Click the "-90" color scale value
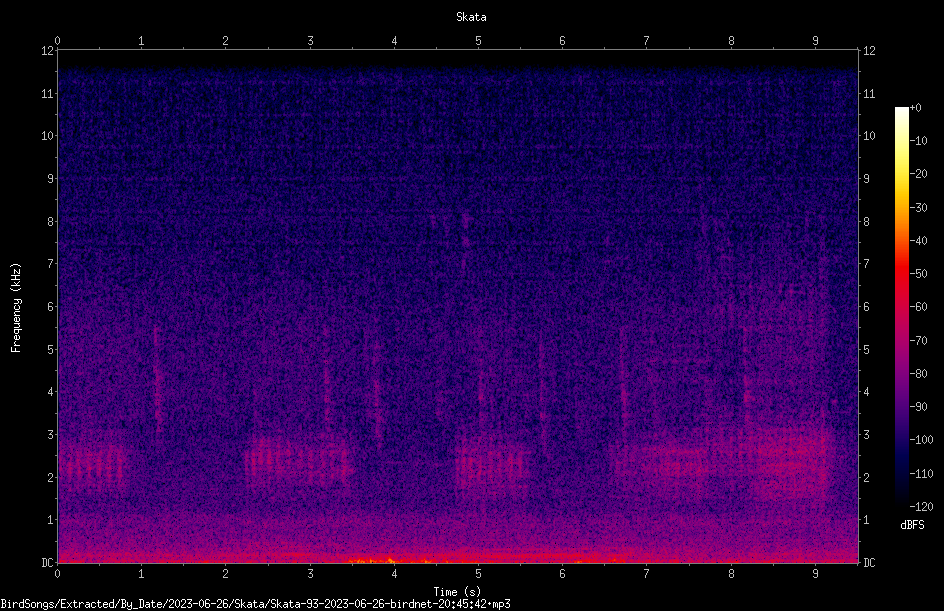This screenshot has width=944, height=611. click(x=918, y=407)
